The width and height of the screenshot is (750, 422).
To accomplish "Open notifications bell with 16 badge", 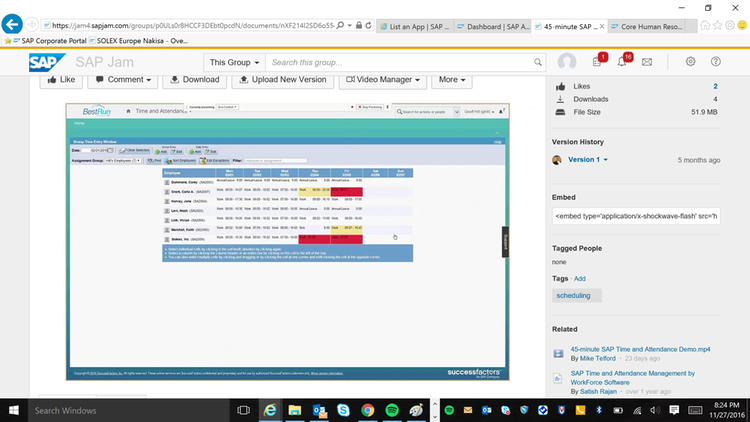I will [x=623, y=61].
